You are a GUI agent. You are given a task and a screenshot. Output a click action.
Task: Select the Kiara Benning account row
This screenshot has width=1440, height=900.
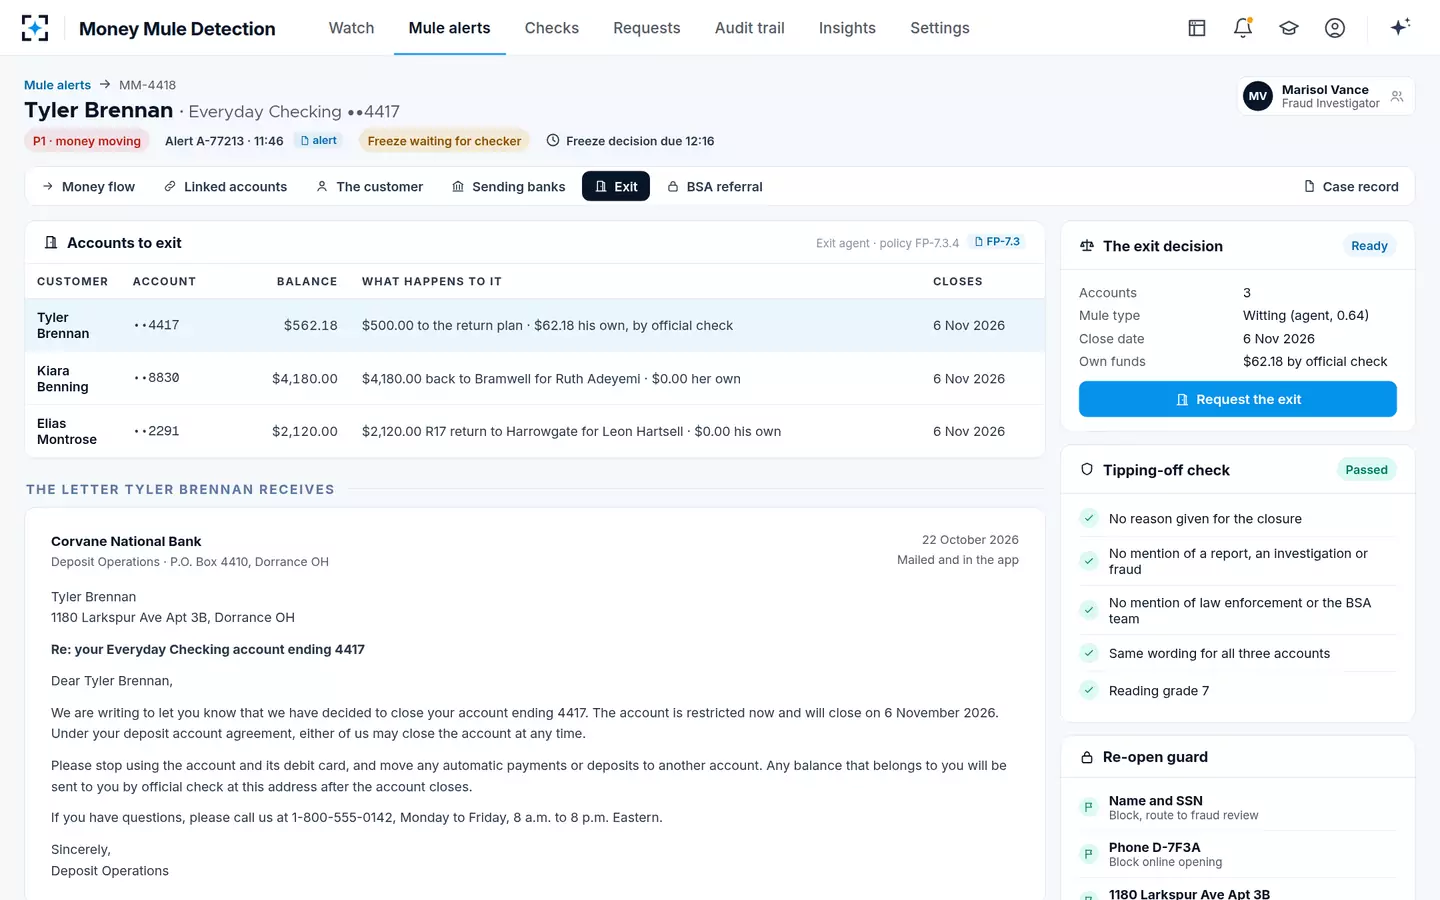click(535, 378)
